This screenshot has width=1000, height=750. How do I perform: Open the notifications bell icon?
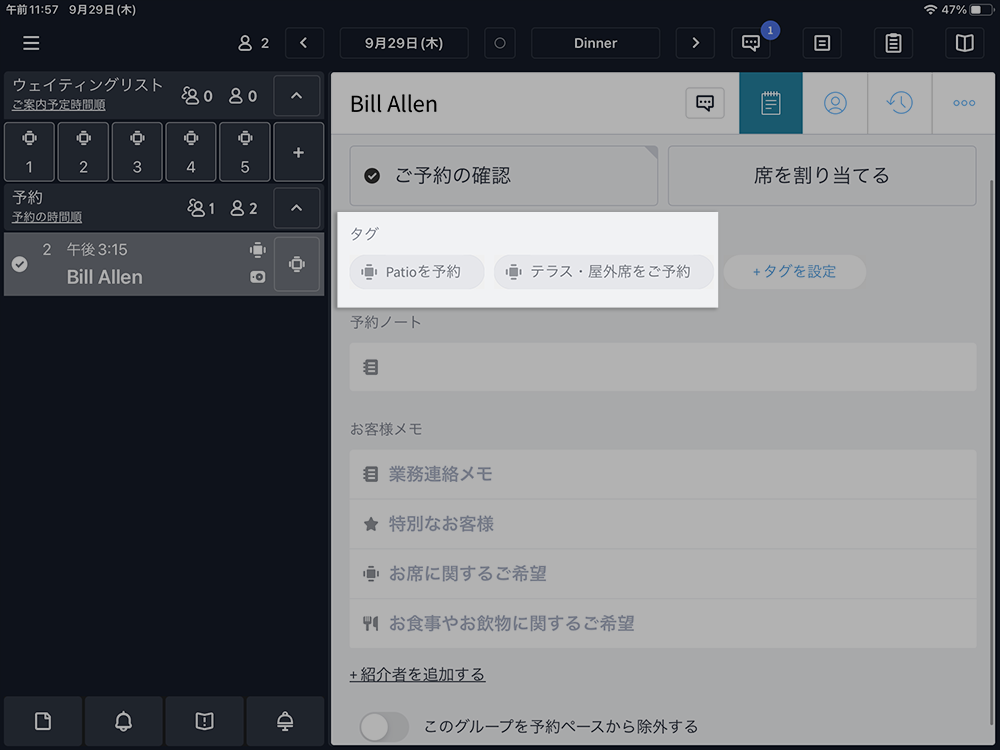(x=123, y=721)
